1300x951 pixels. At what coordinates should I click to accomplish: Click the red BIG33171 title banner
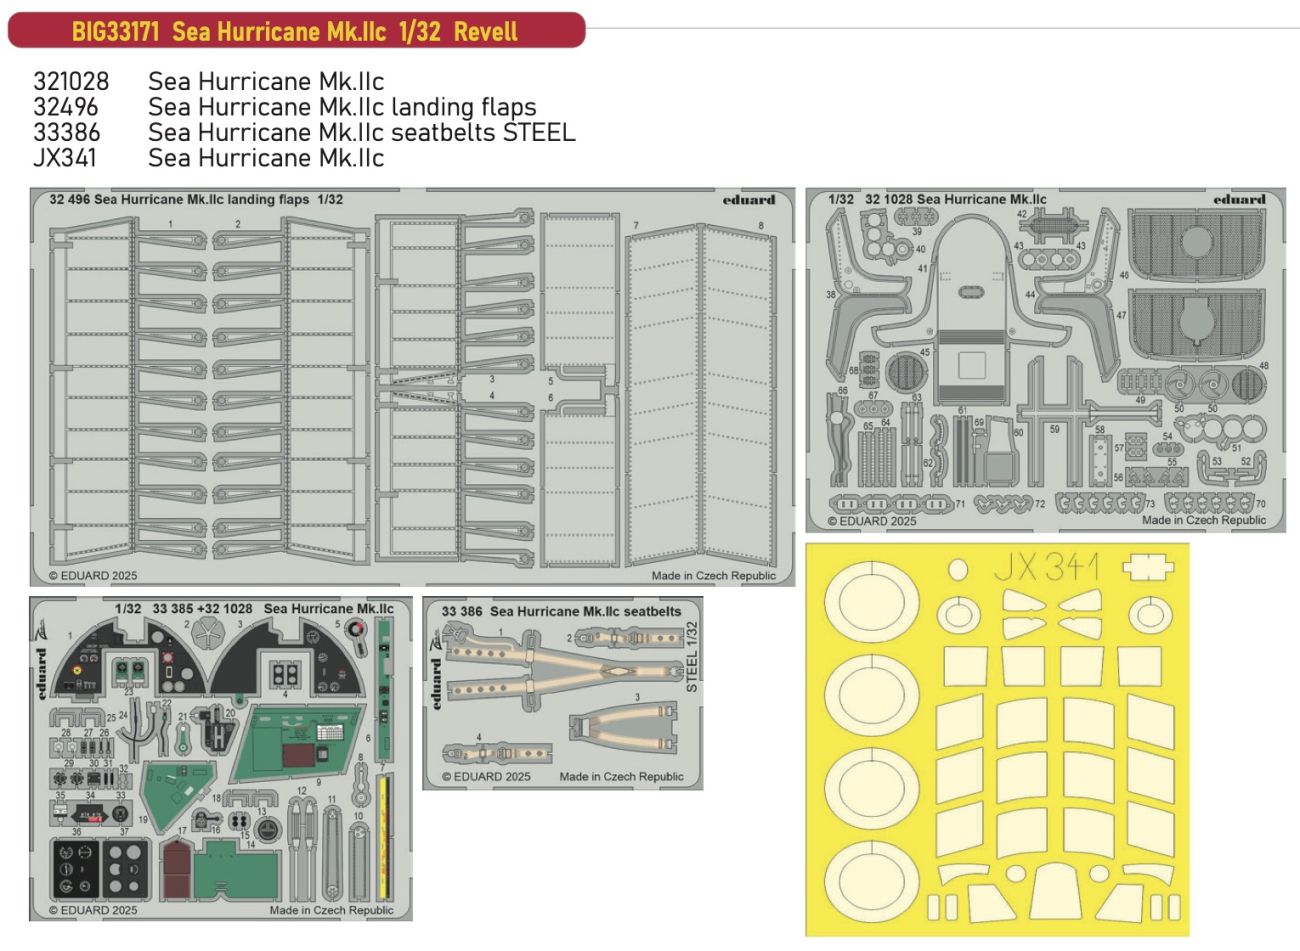click(295, 30)
